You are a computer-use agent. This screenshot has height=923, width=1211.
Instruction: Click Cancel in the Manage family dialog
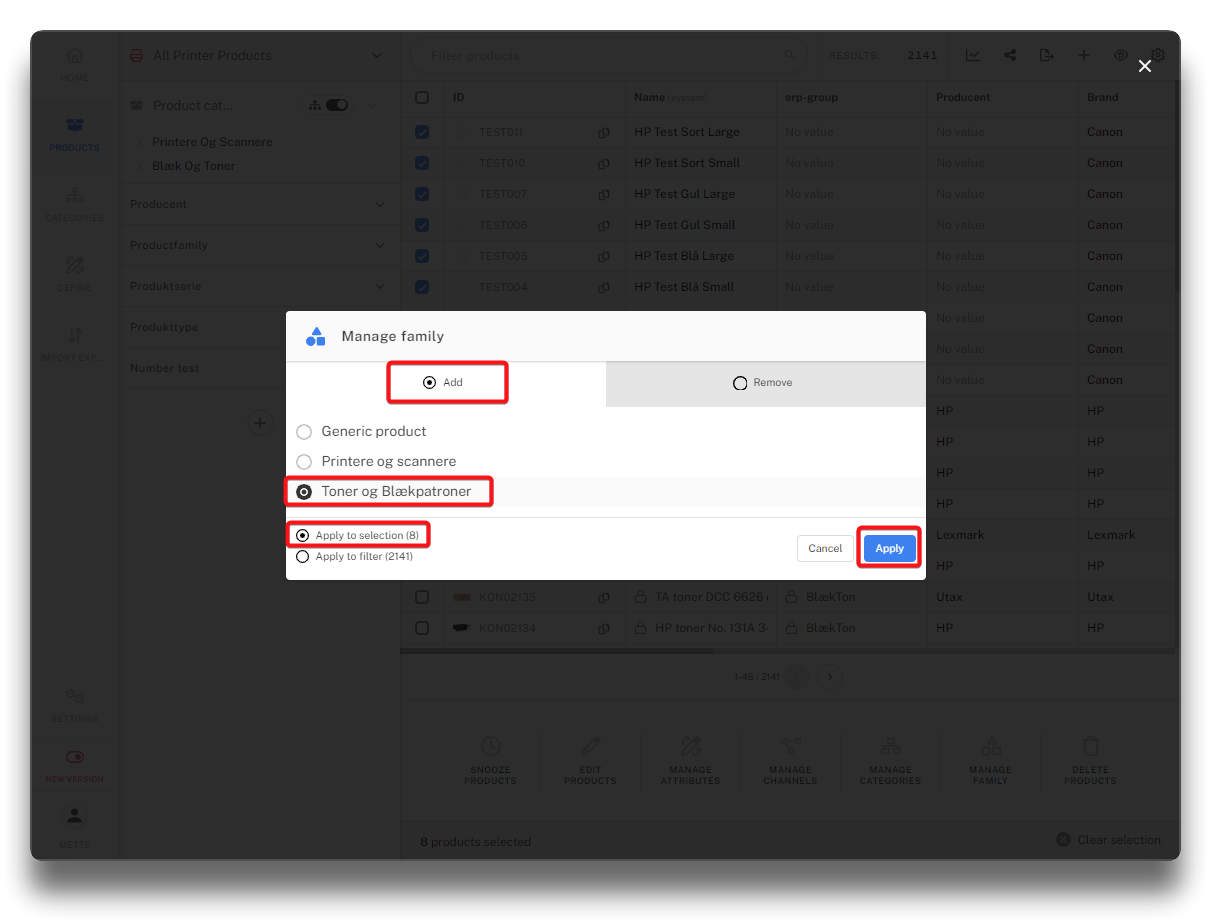(x=825, y=548)
